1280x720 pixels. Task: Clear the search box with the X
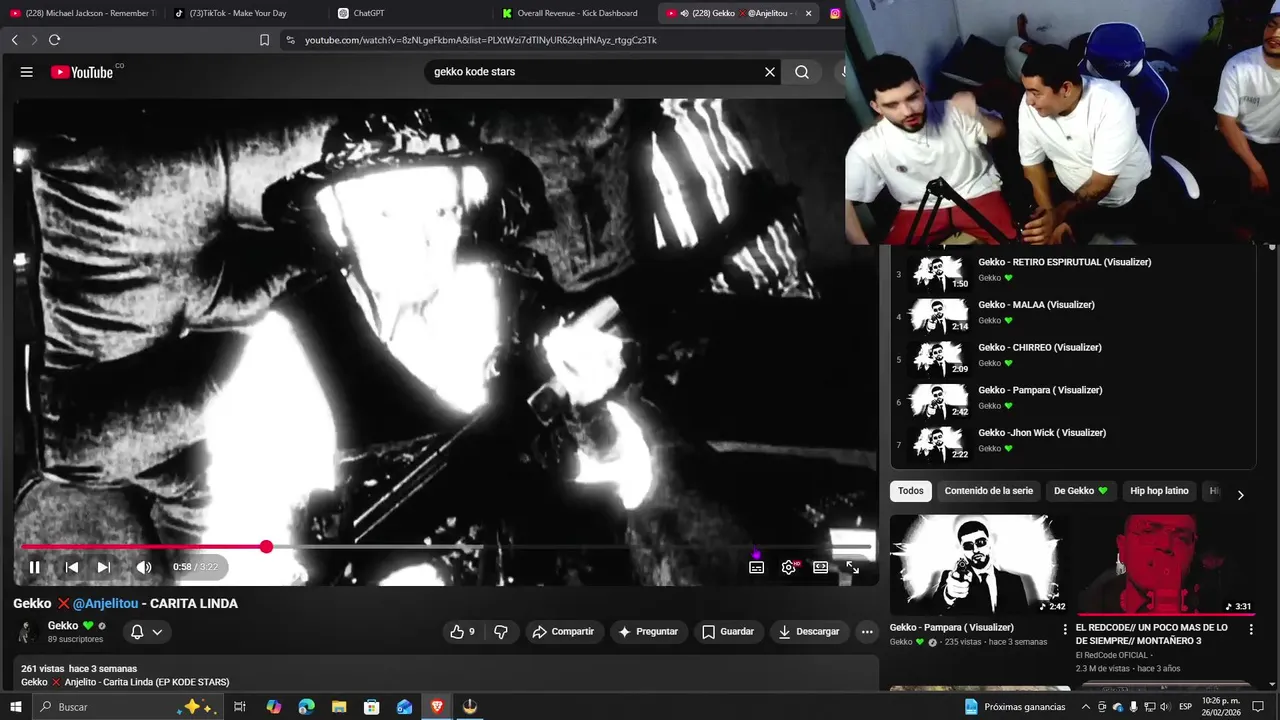[770, 72]
